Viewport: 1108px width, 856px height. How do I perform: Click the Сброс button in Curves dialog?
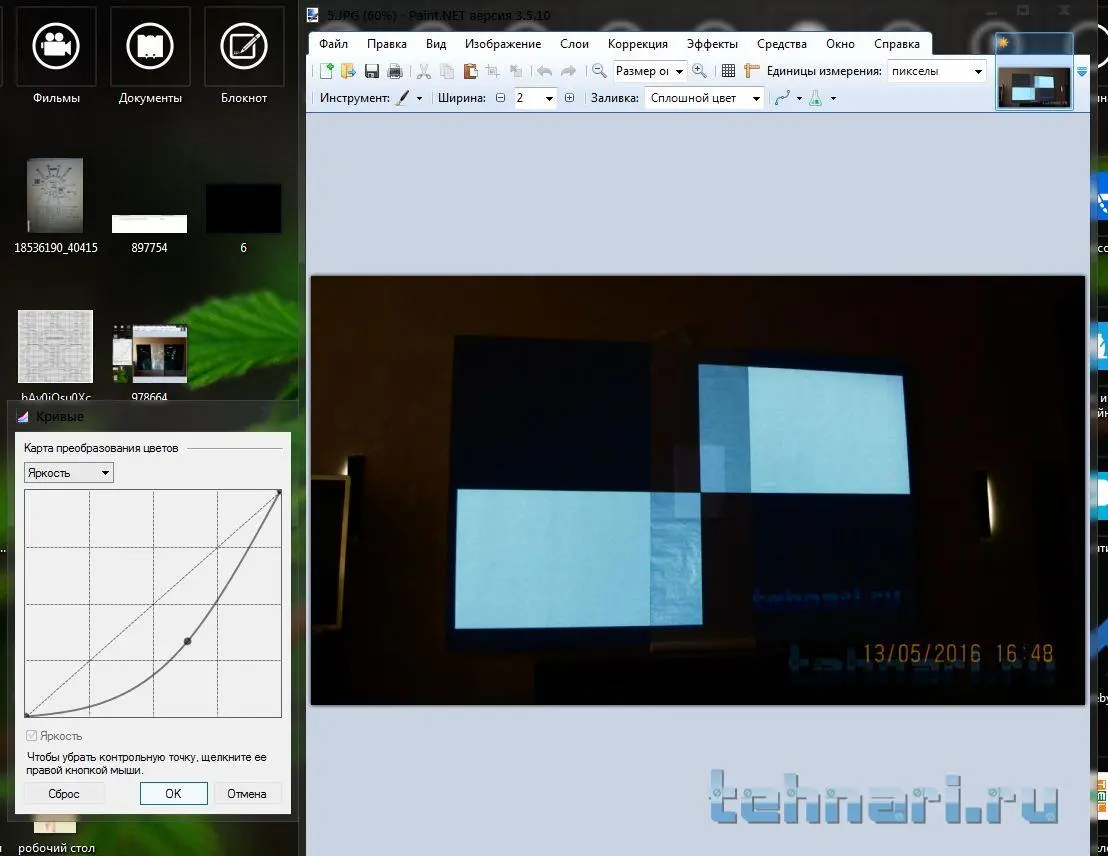pos(64,794)
